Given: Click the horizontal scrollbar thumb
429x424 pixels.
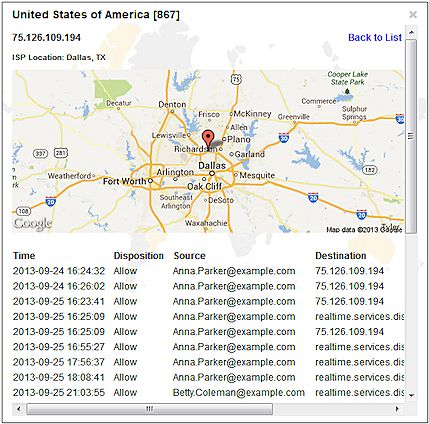Looking at the screenshot, I should point(149,409).
